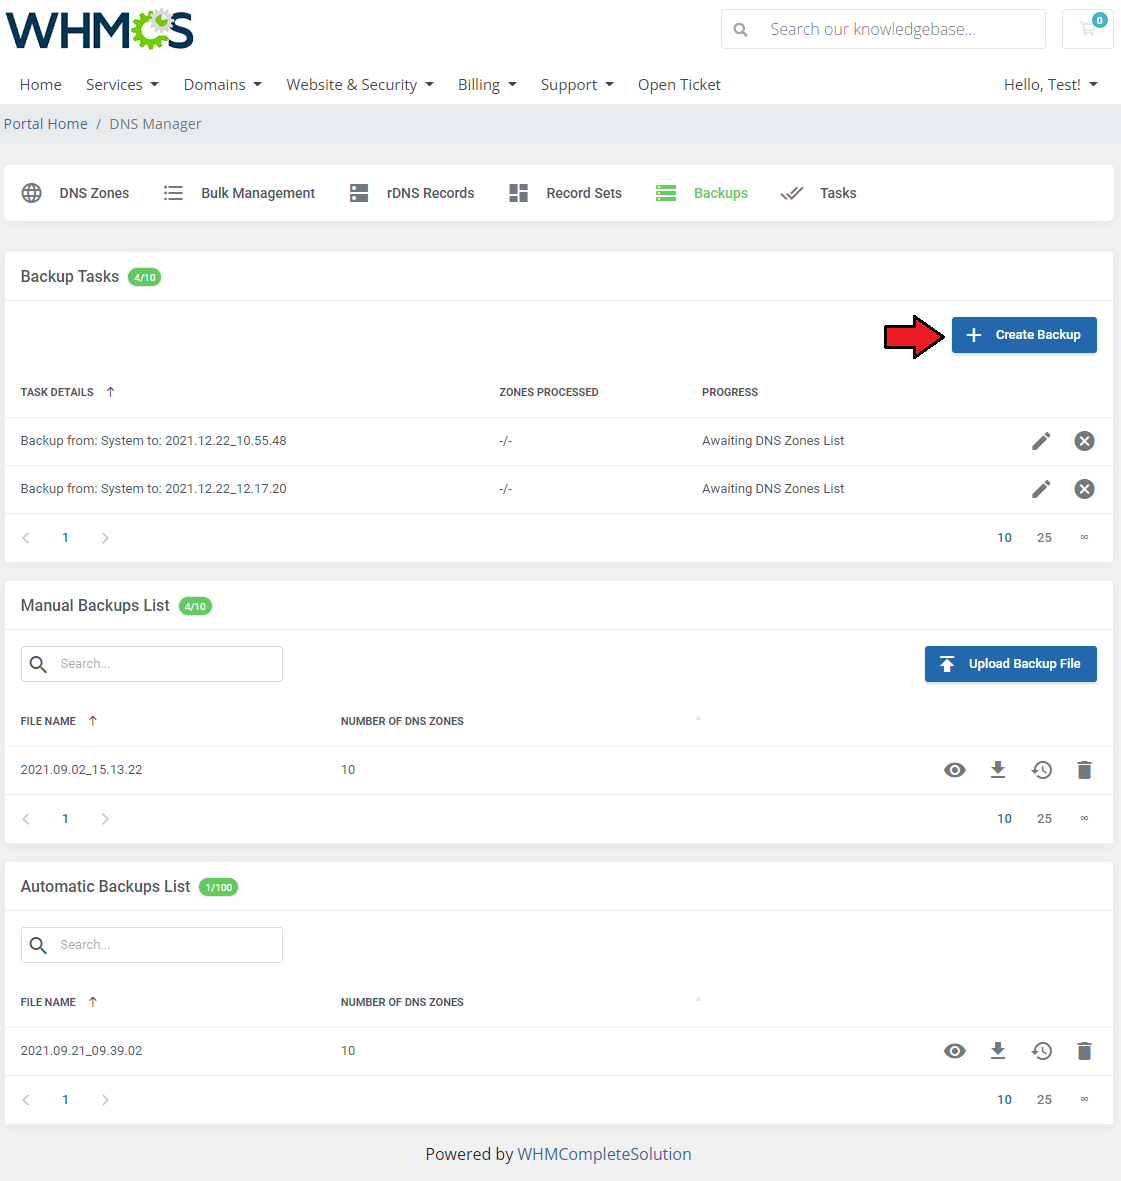Go to previous page in Automatic Backups List
Screen dimensions: 1121x1181
tap(26, 1100)
